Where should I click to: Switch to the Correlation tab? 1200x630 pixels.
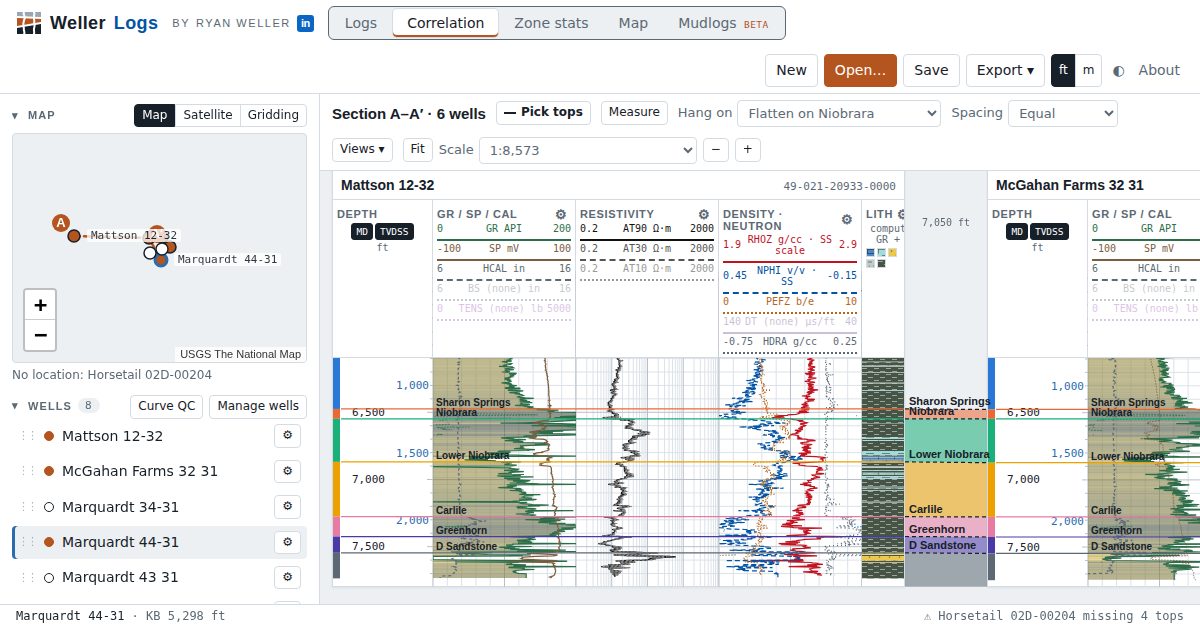point(446,23)
